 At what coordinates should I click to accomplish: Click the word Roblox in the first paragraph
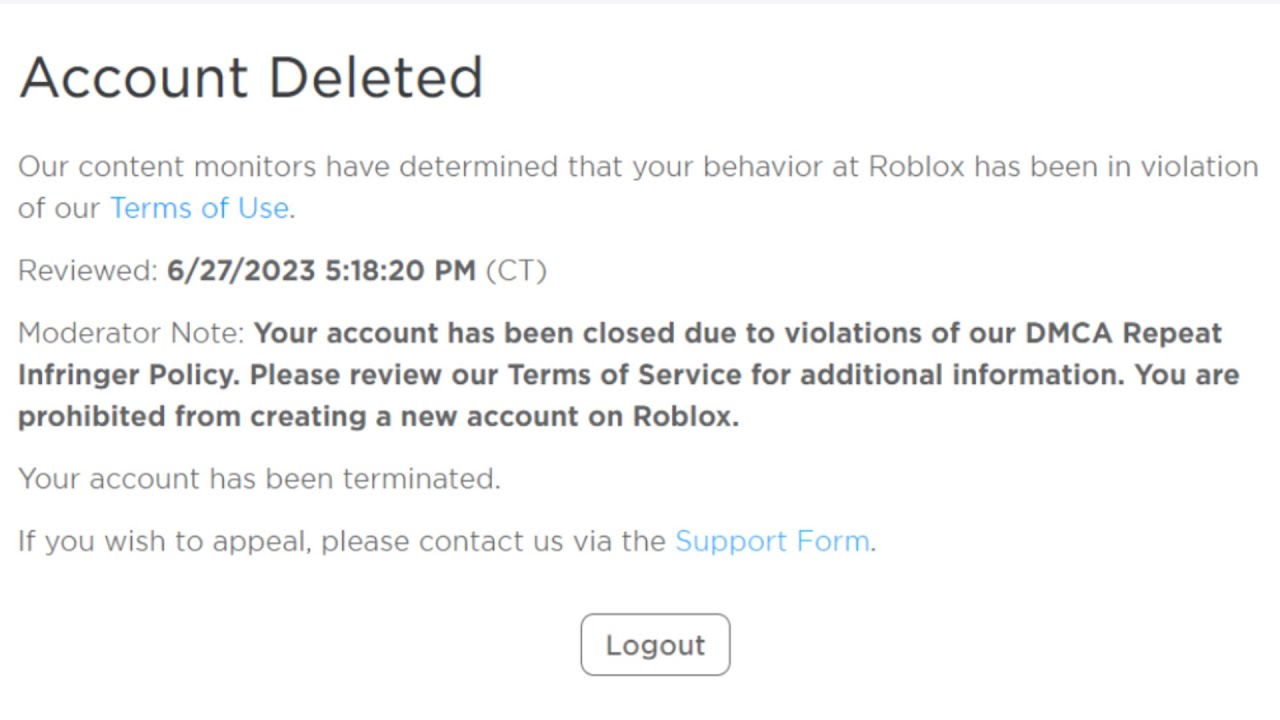tap(916, 166)
